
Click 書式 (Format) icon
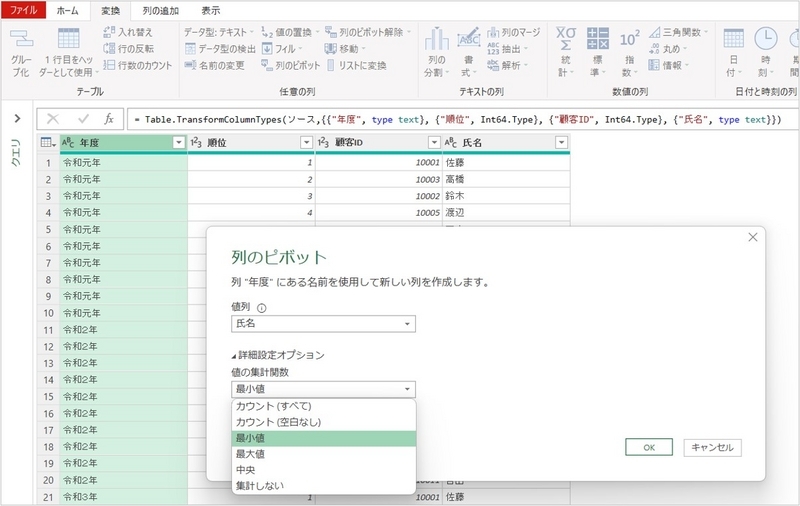coord(468,39)
